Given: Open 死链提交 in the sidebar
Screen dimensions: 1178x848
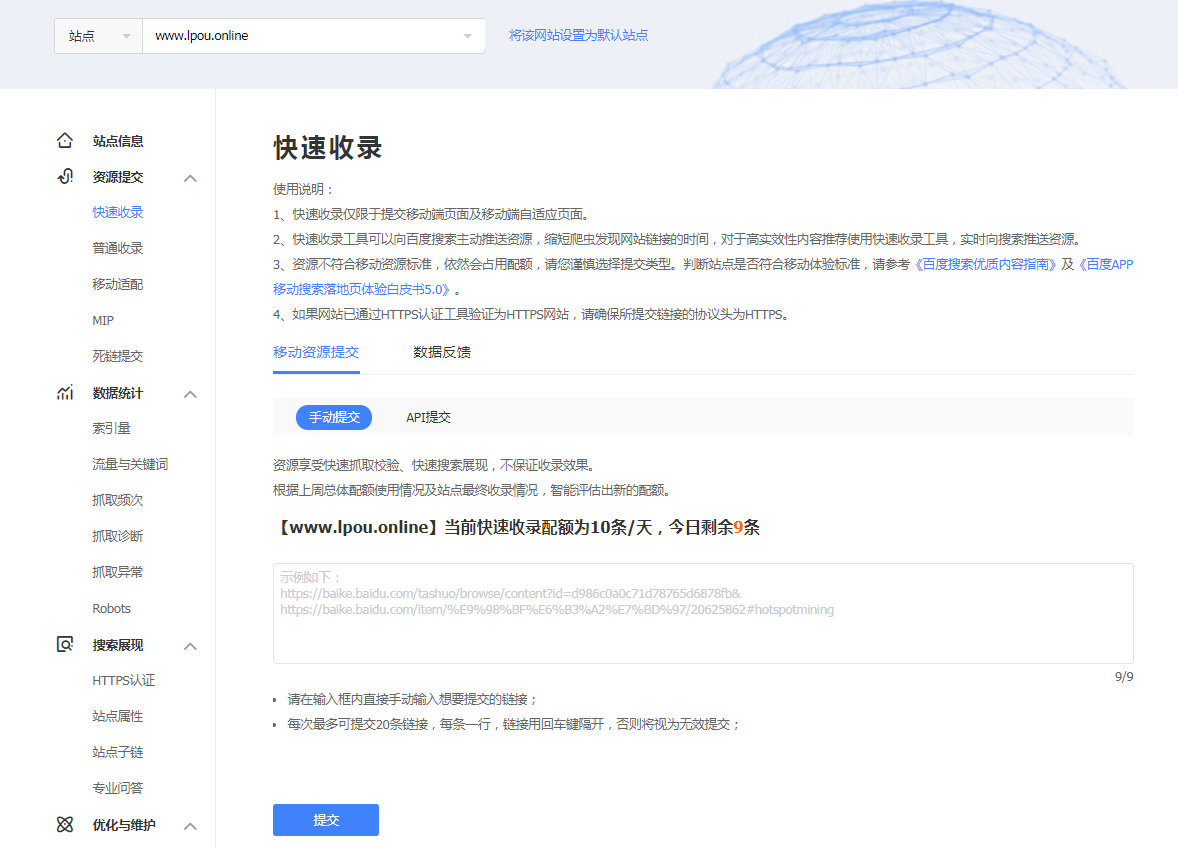Looking at the screenshot, I should tap(118, 356).
